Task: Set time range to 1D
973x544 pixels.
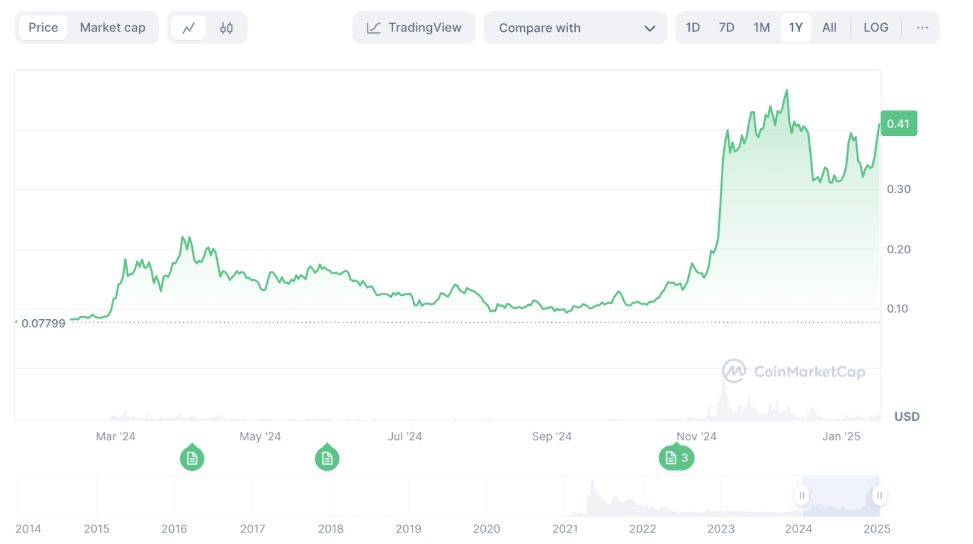Action: coord(693,28)
